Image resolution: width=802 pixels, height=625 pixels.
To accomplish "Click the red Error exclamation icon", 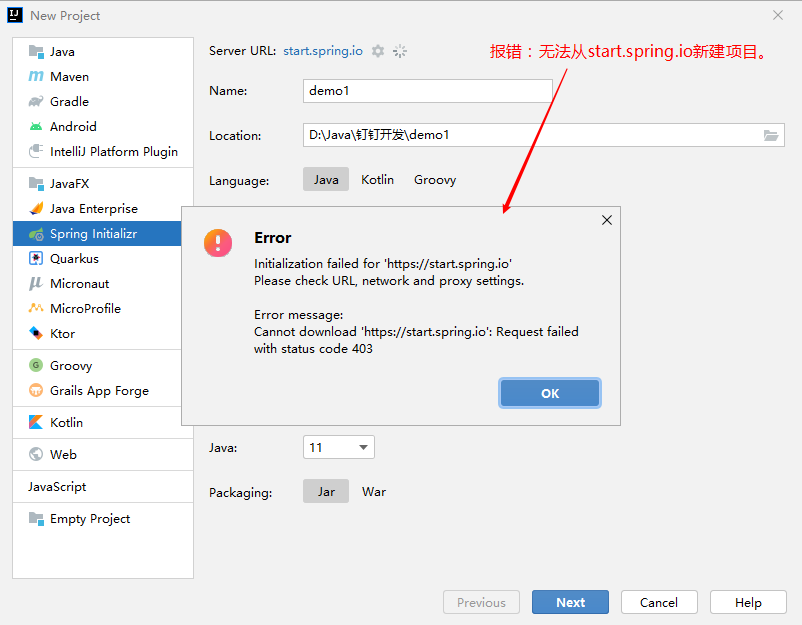I will 218,242.
